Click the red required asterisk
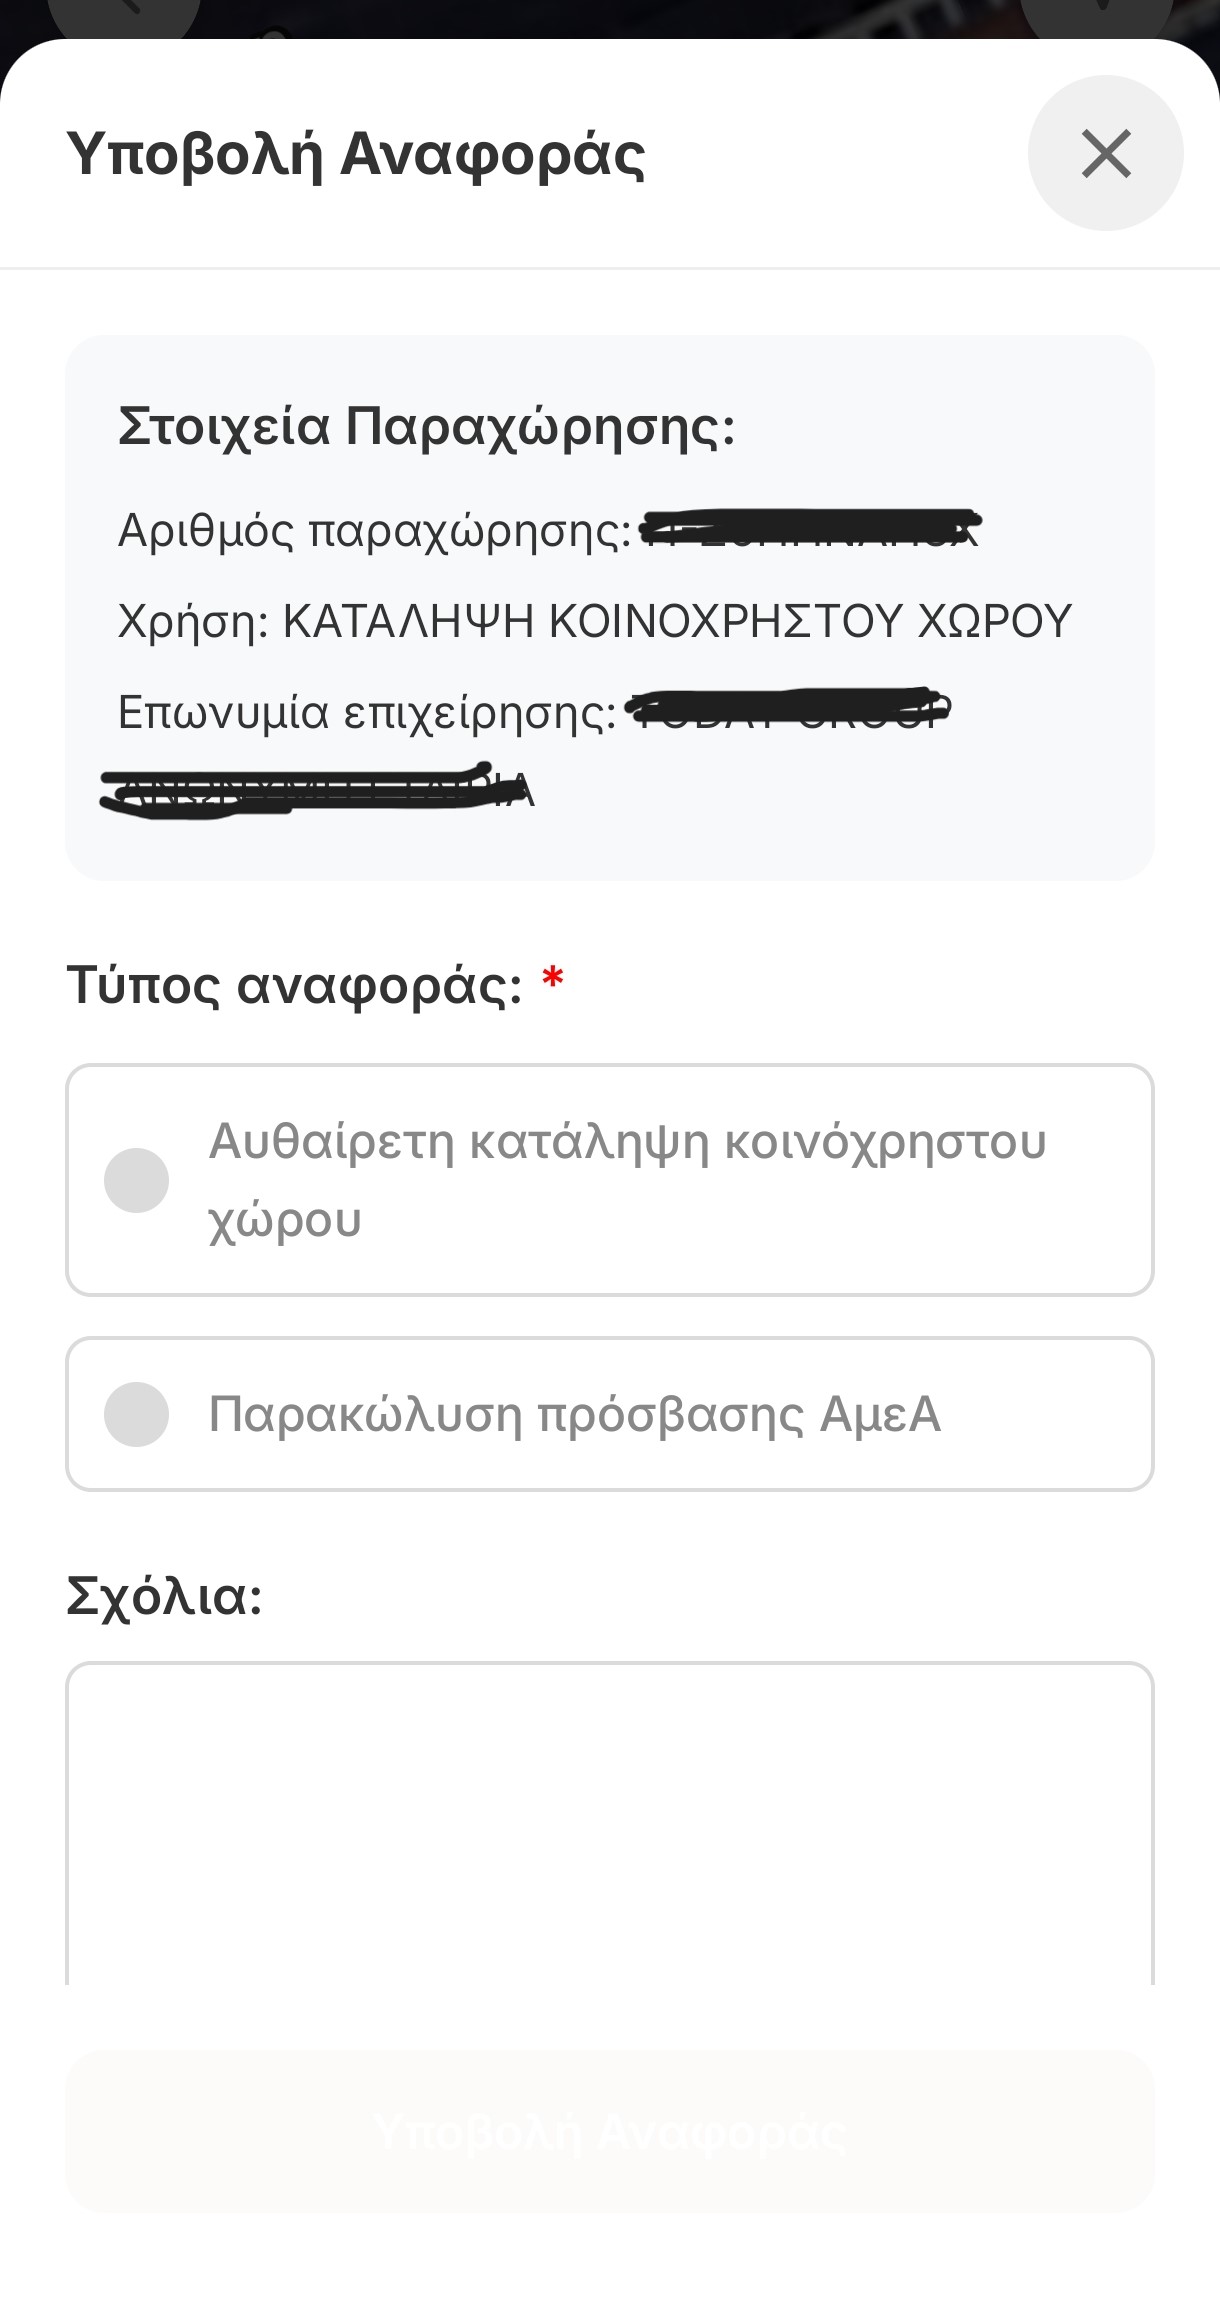The image size is (1220, 2298). click(x=553, y=980)
